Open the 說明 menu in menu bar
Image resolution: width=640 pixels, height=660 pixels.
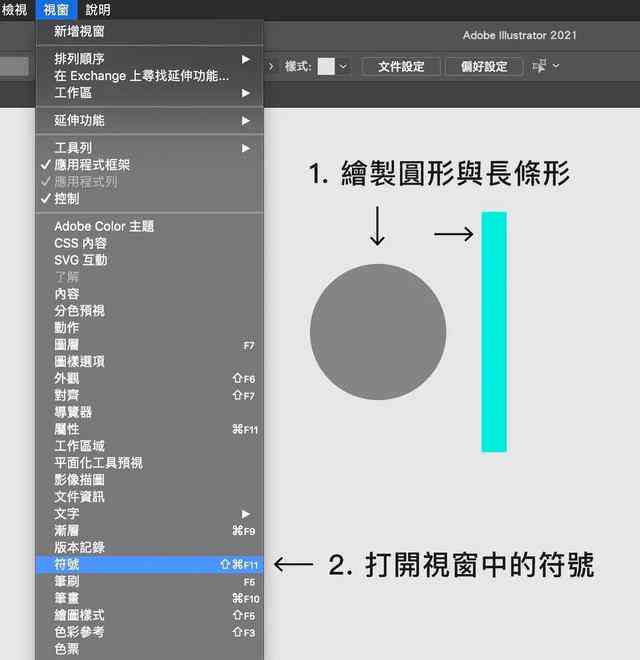coord(98,9)
